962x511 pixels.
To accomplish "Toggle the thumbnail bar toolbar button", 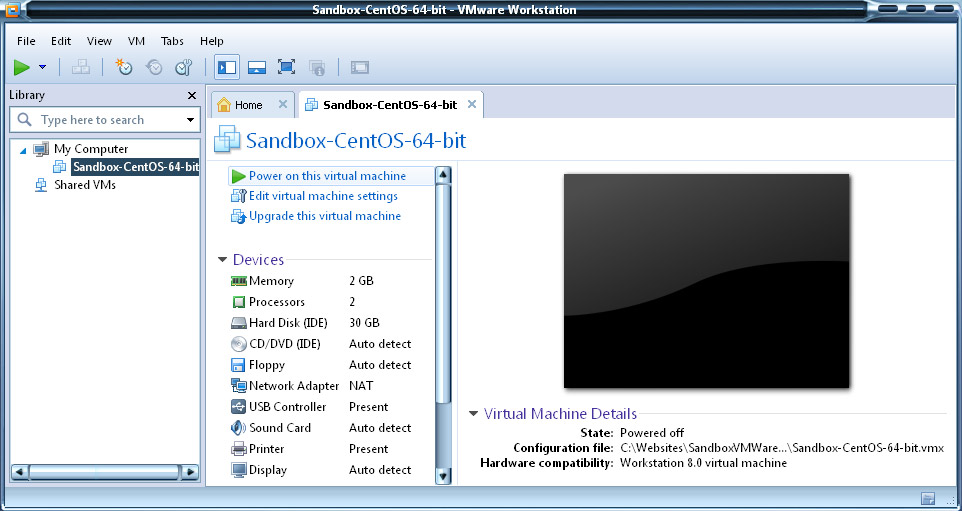I will pos(256,67).
